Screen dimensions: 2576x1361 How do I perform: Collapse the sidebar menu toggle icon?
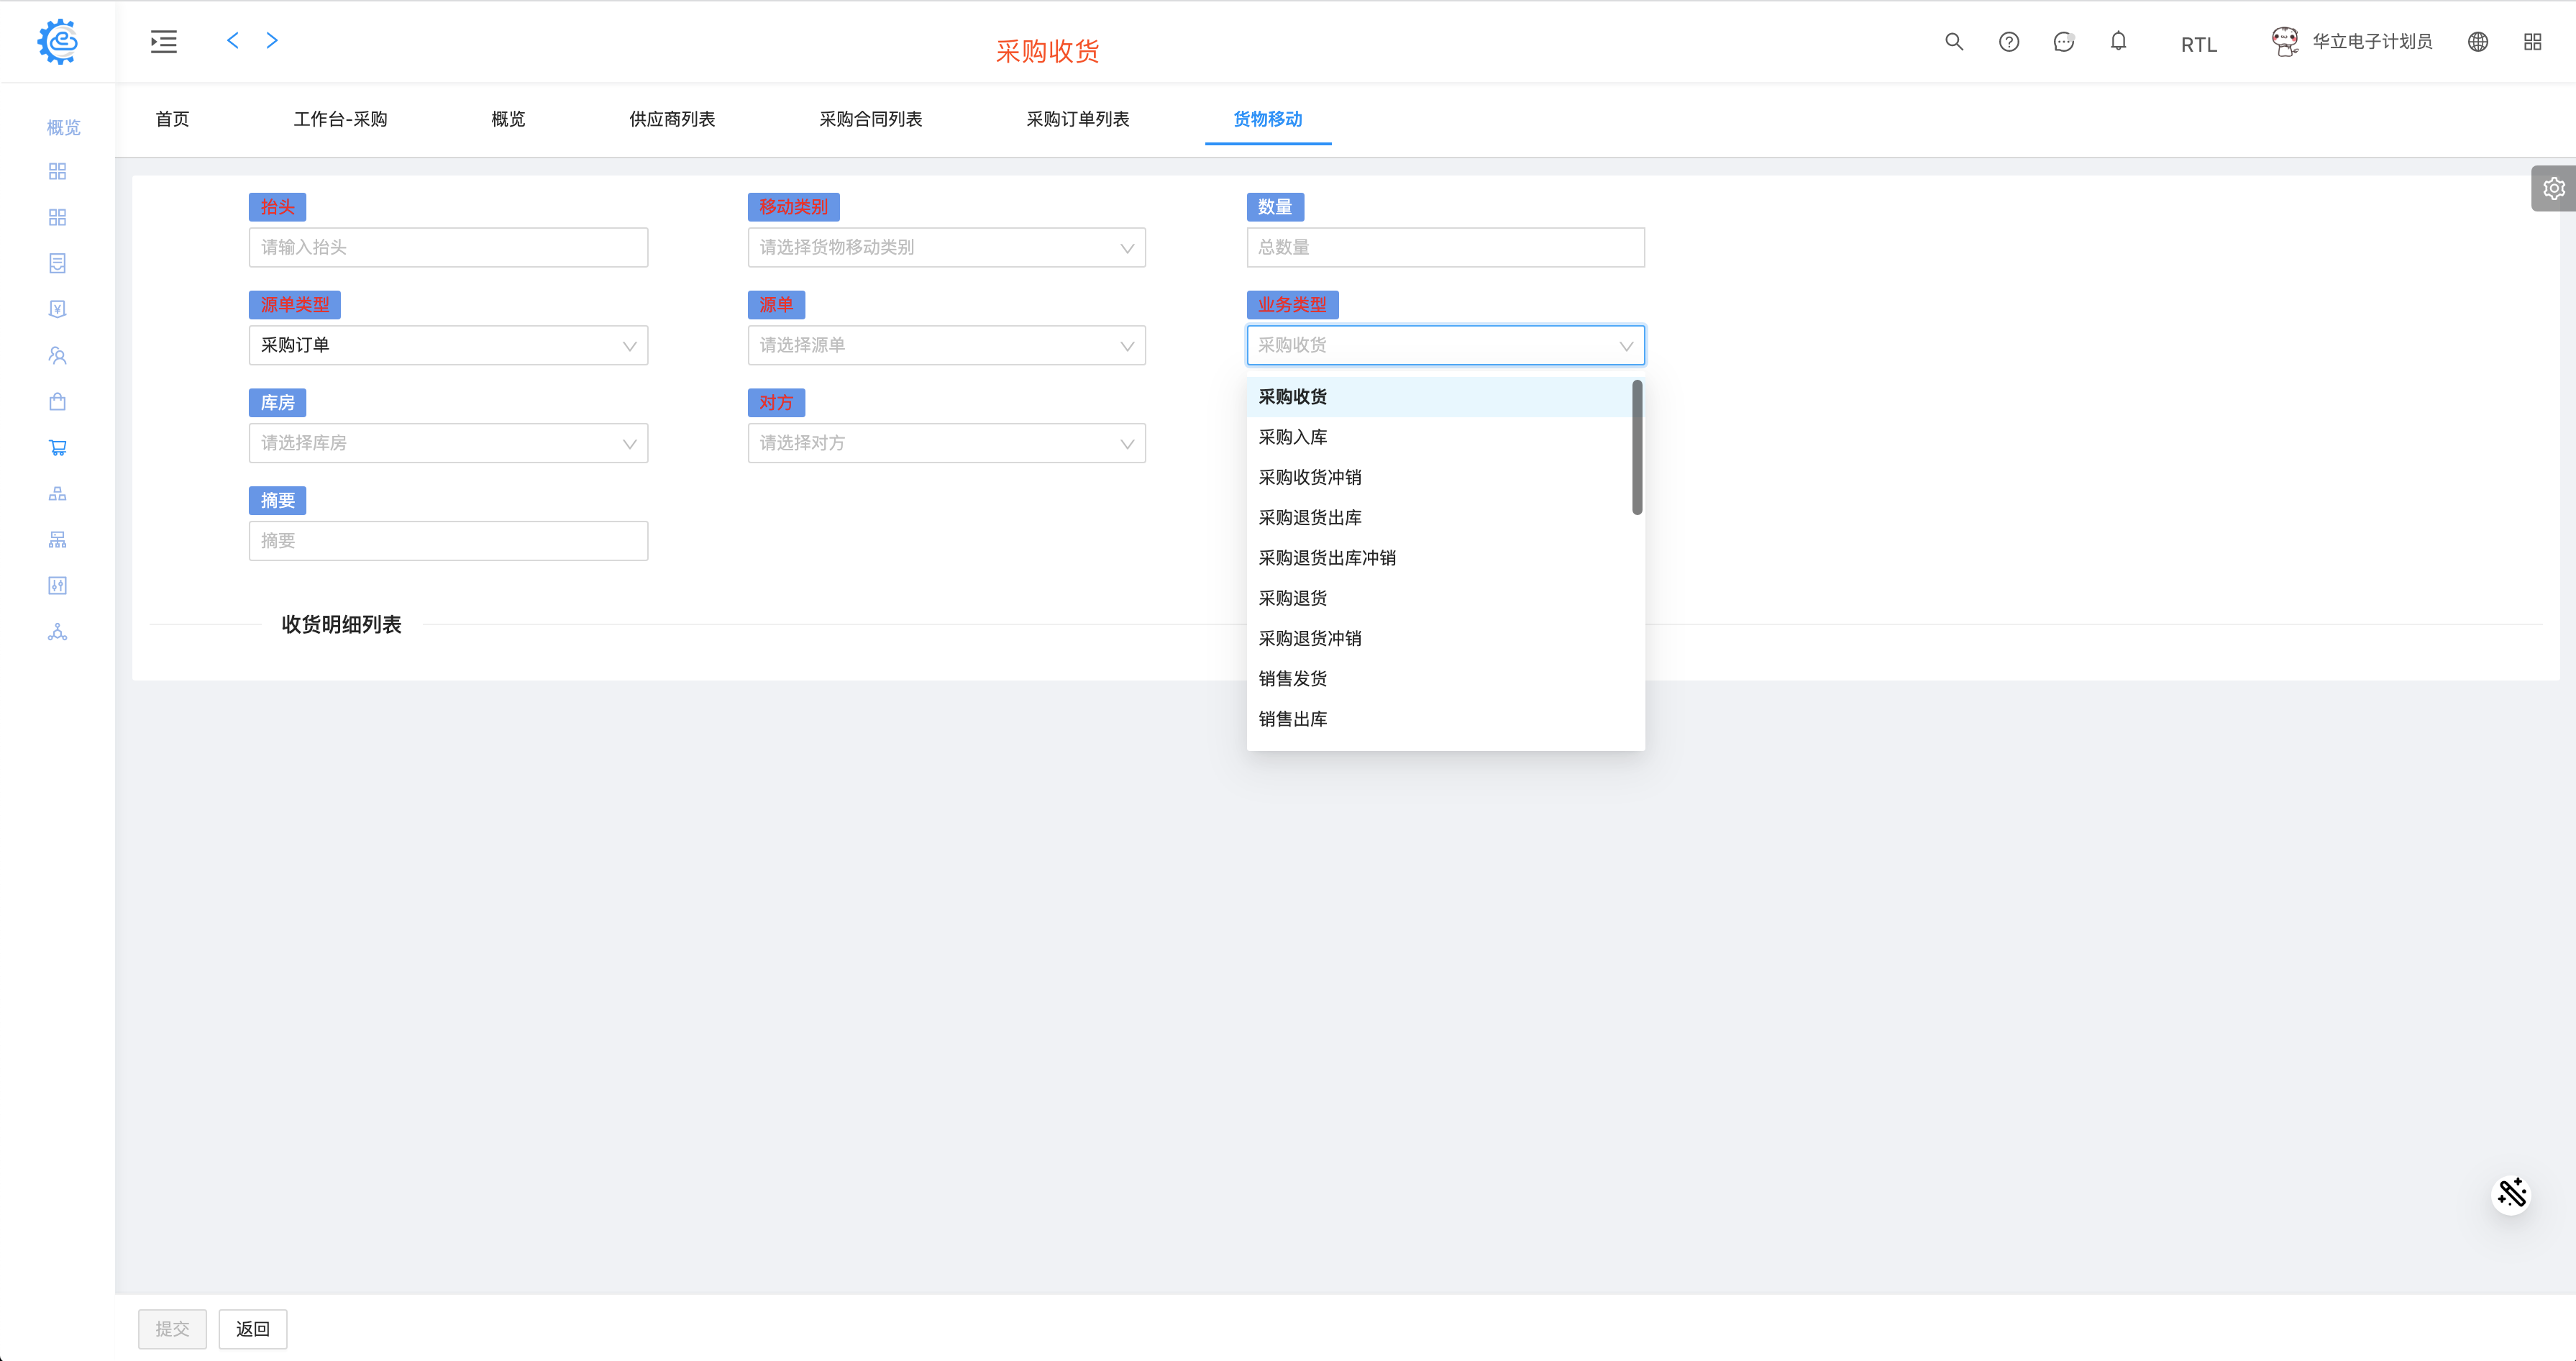point(163,42)
